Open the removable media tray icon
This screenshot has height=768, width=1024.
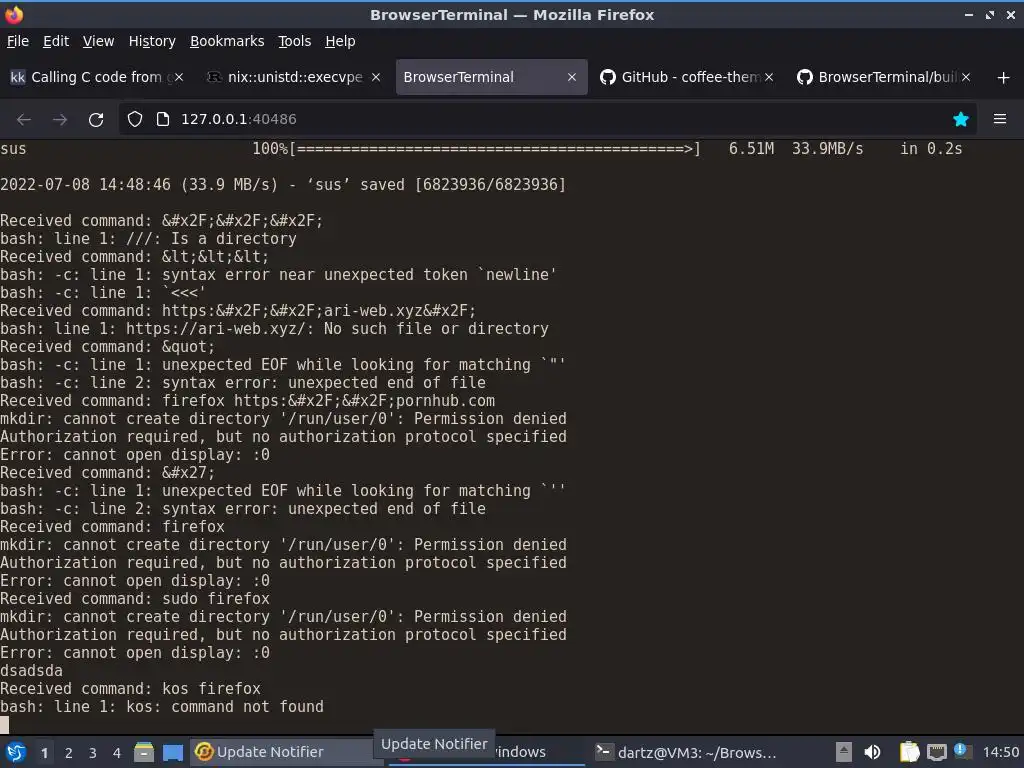[x=844, y=752]
